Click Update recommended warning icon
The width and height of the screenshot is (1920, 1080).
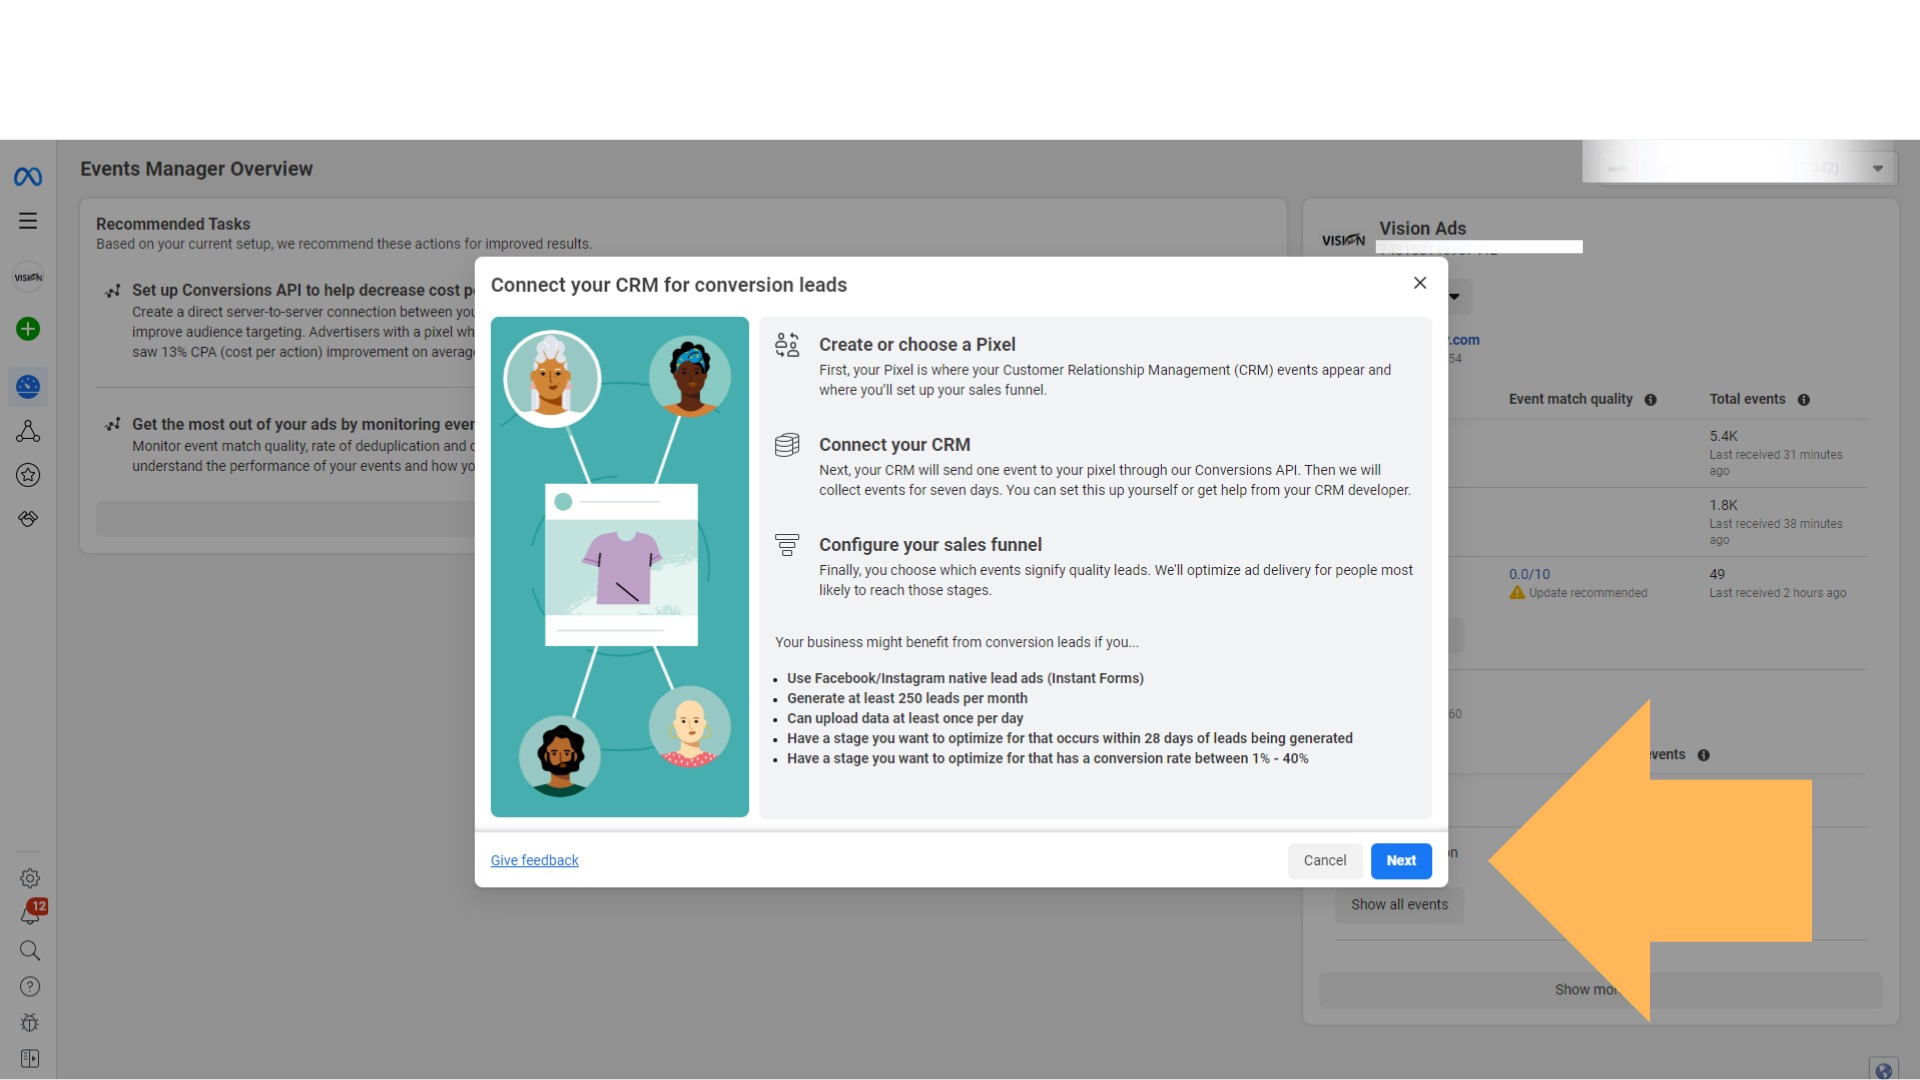[x=1516, y=592]
